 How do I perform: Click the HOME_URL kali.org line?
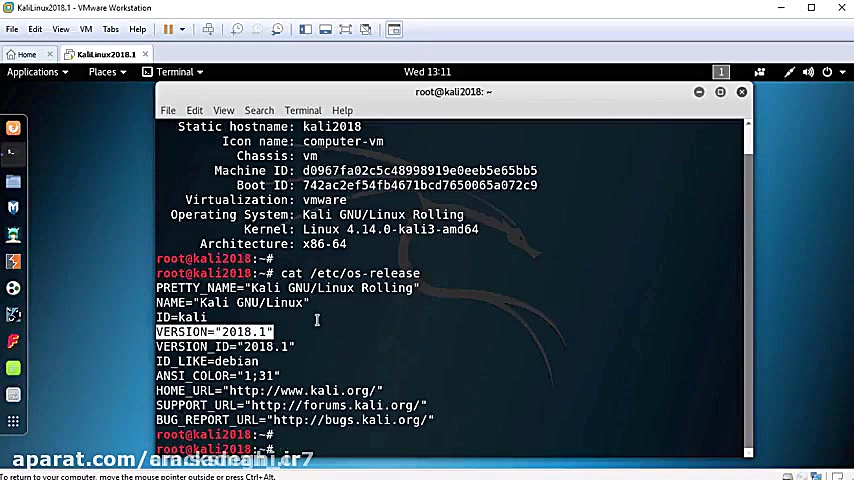[270, 391]
